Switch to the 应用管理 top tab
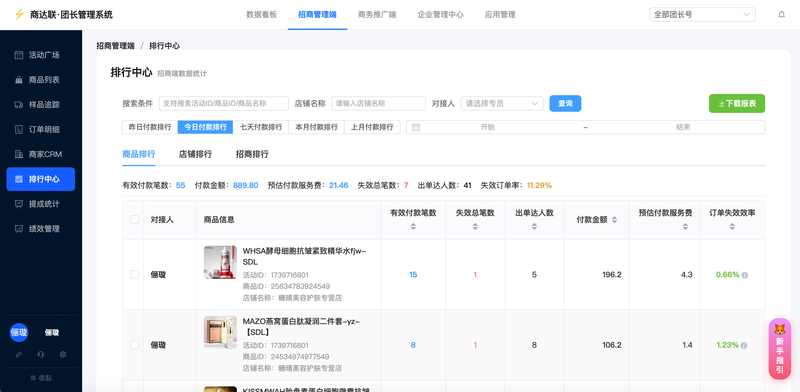The width and height of the screenshot is (800, 392). (500, 15)
